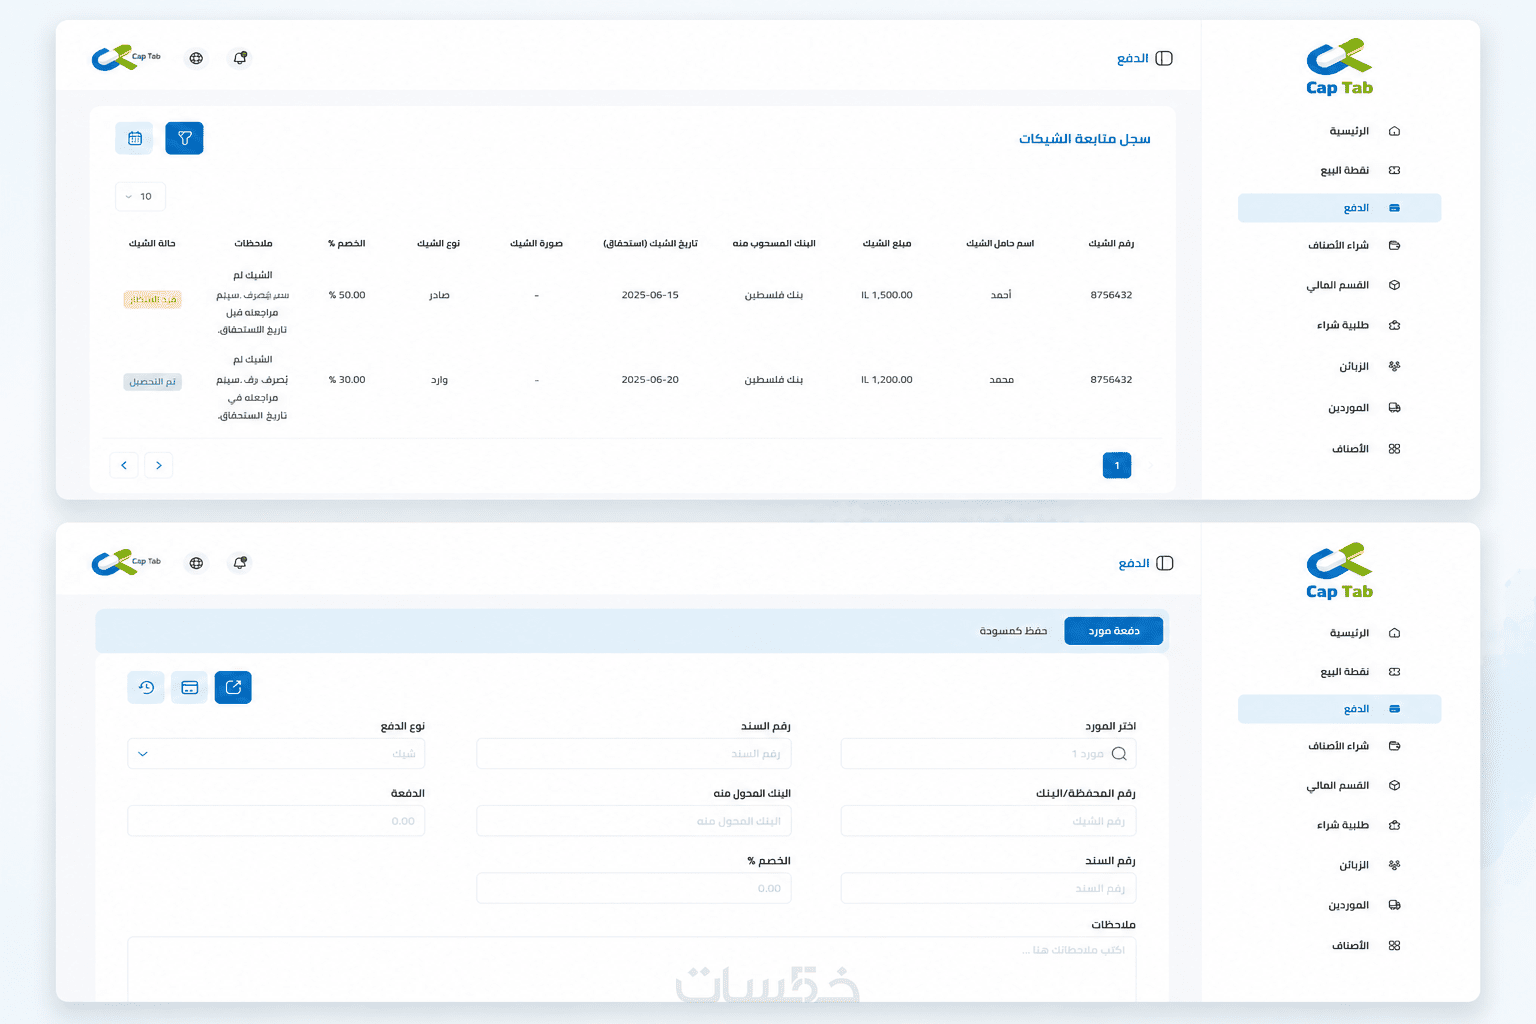
Task: Click amount IL 1,200.00 in the table
Action: coord(887,380)
